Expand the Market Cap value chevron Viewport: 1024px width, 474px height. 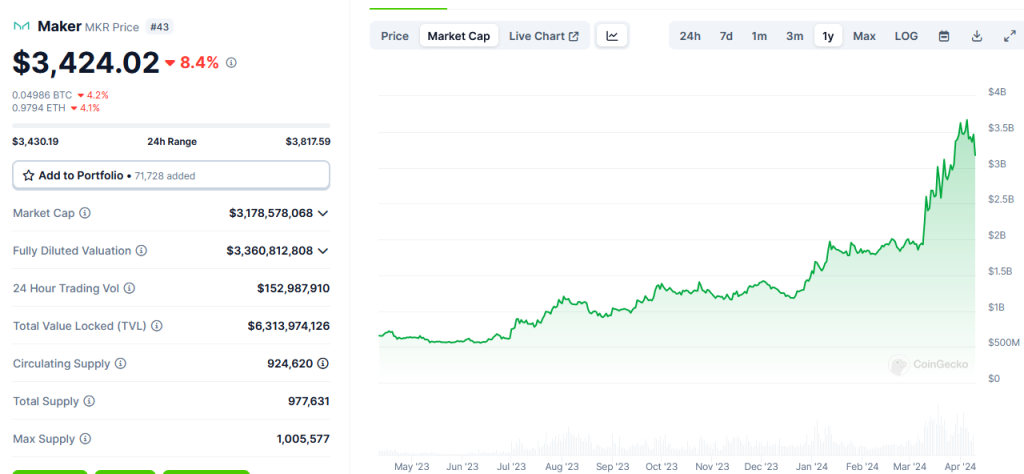[323, 213]
